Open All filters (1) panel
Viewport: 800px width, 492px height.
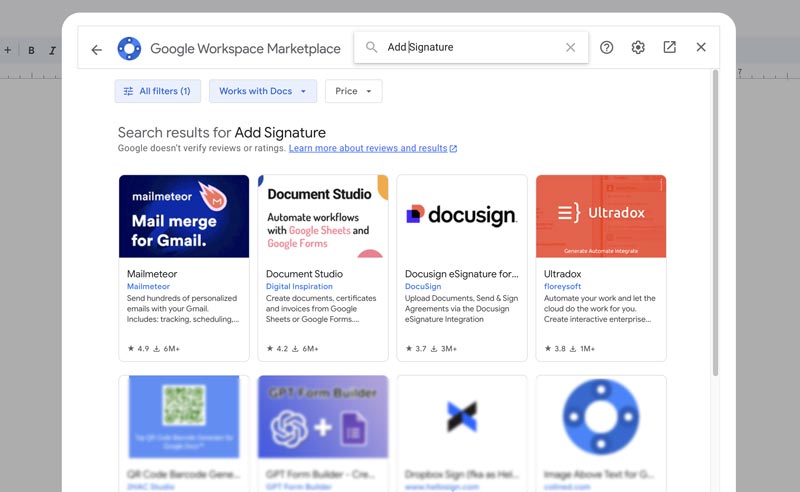pos(158,91)
